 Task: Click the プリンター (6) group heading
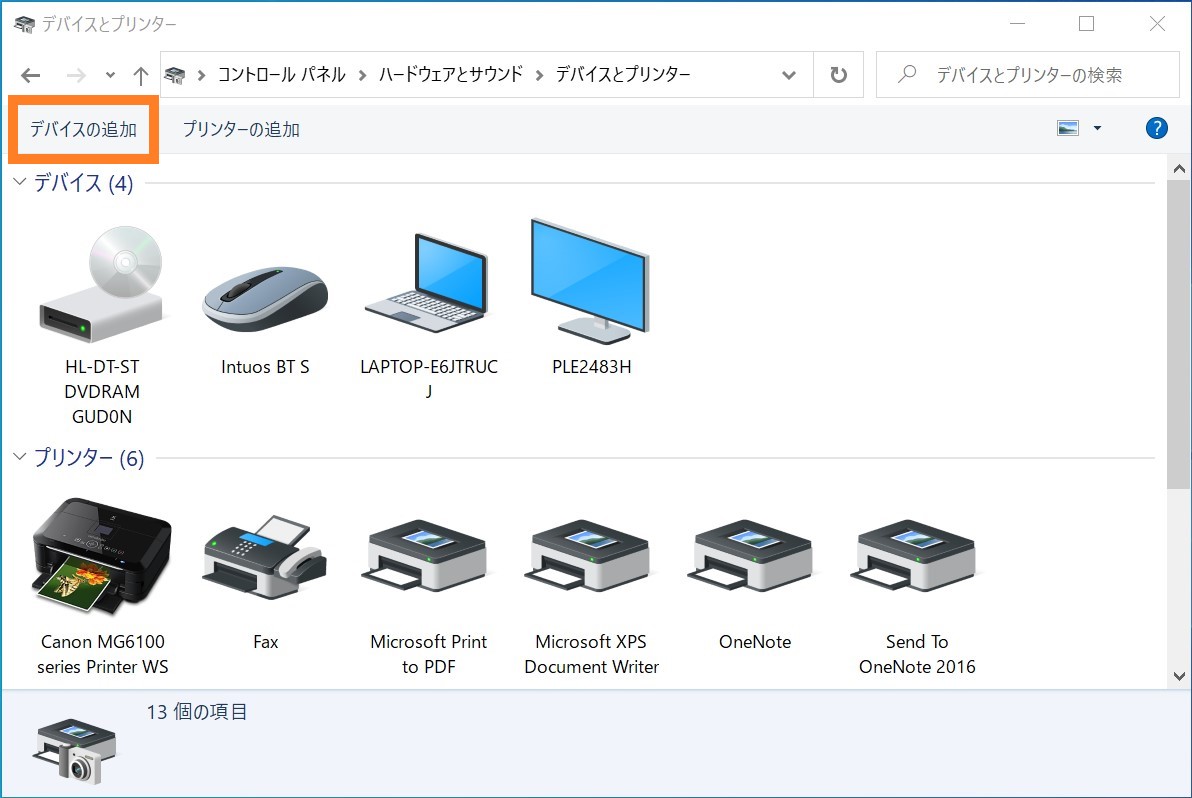click(x=88, y=458)
